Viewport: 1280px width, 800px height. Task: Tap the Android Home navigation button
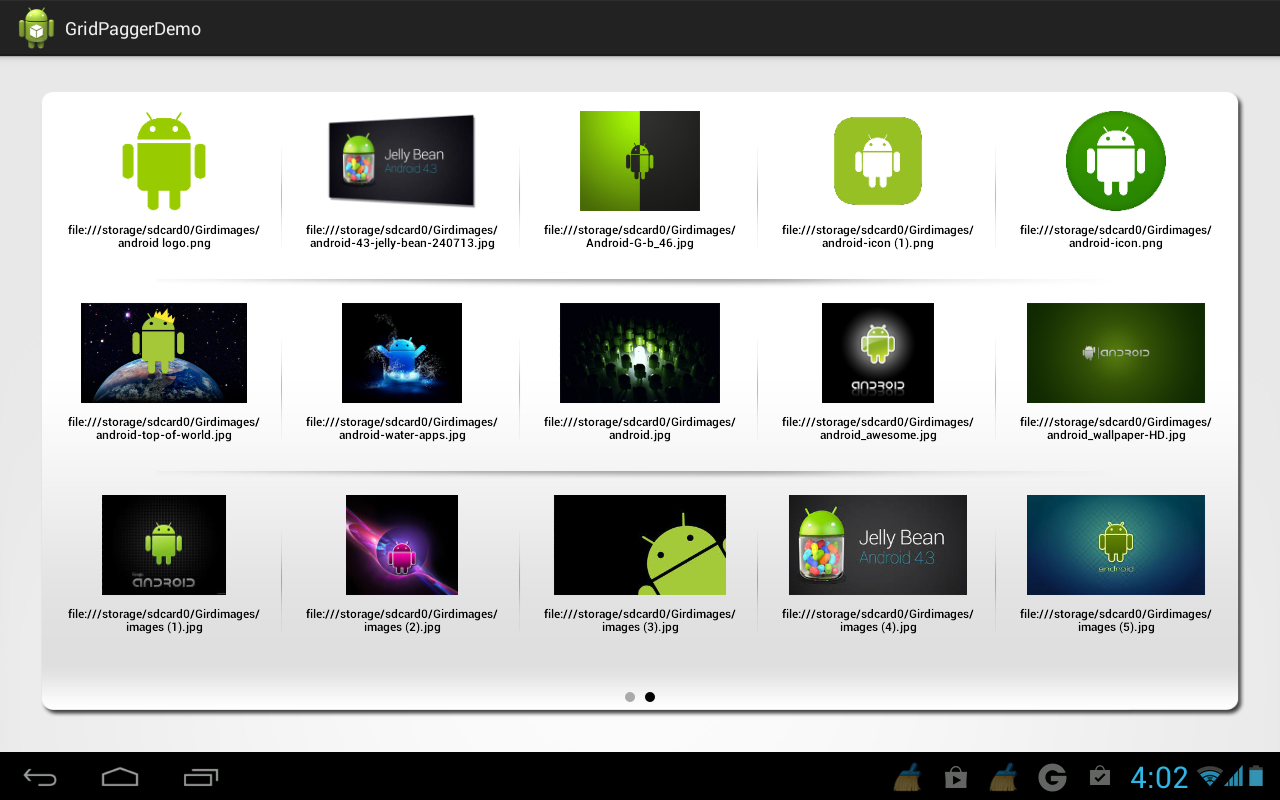pyautogui.click(x=120, y=777)
